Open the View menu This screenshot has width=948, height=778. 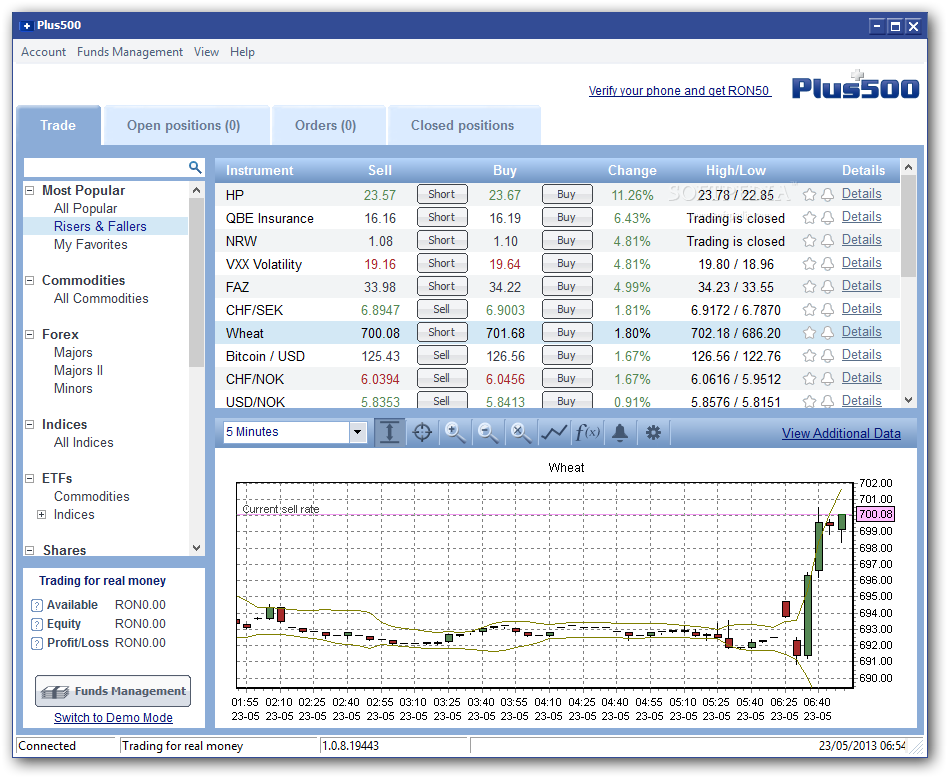coord(206,52)
